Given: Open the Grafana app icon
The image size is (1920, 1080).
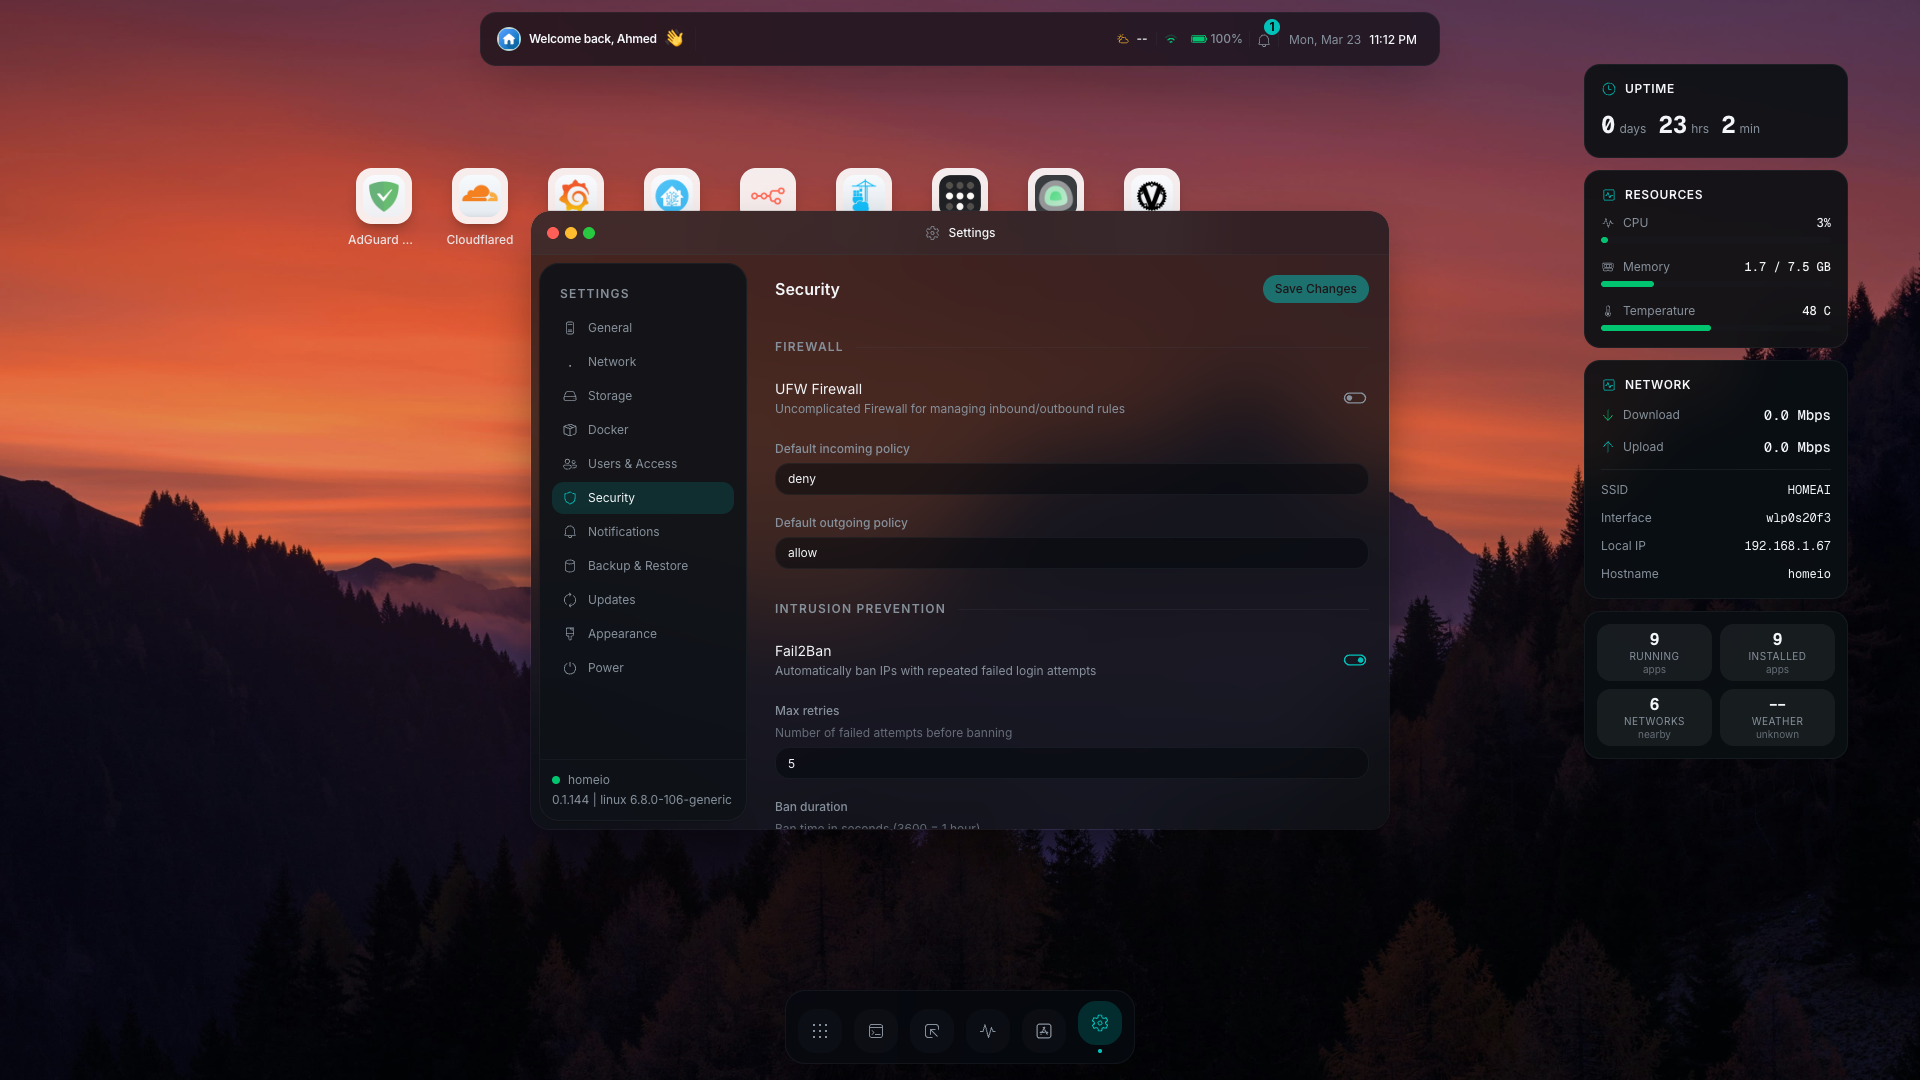Looking at the screenshot, I should (x=575, y=195).
